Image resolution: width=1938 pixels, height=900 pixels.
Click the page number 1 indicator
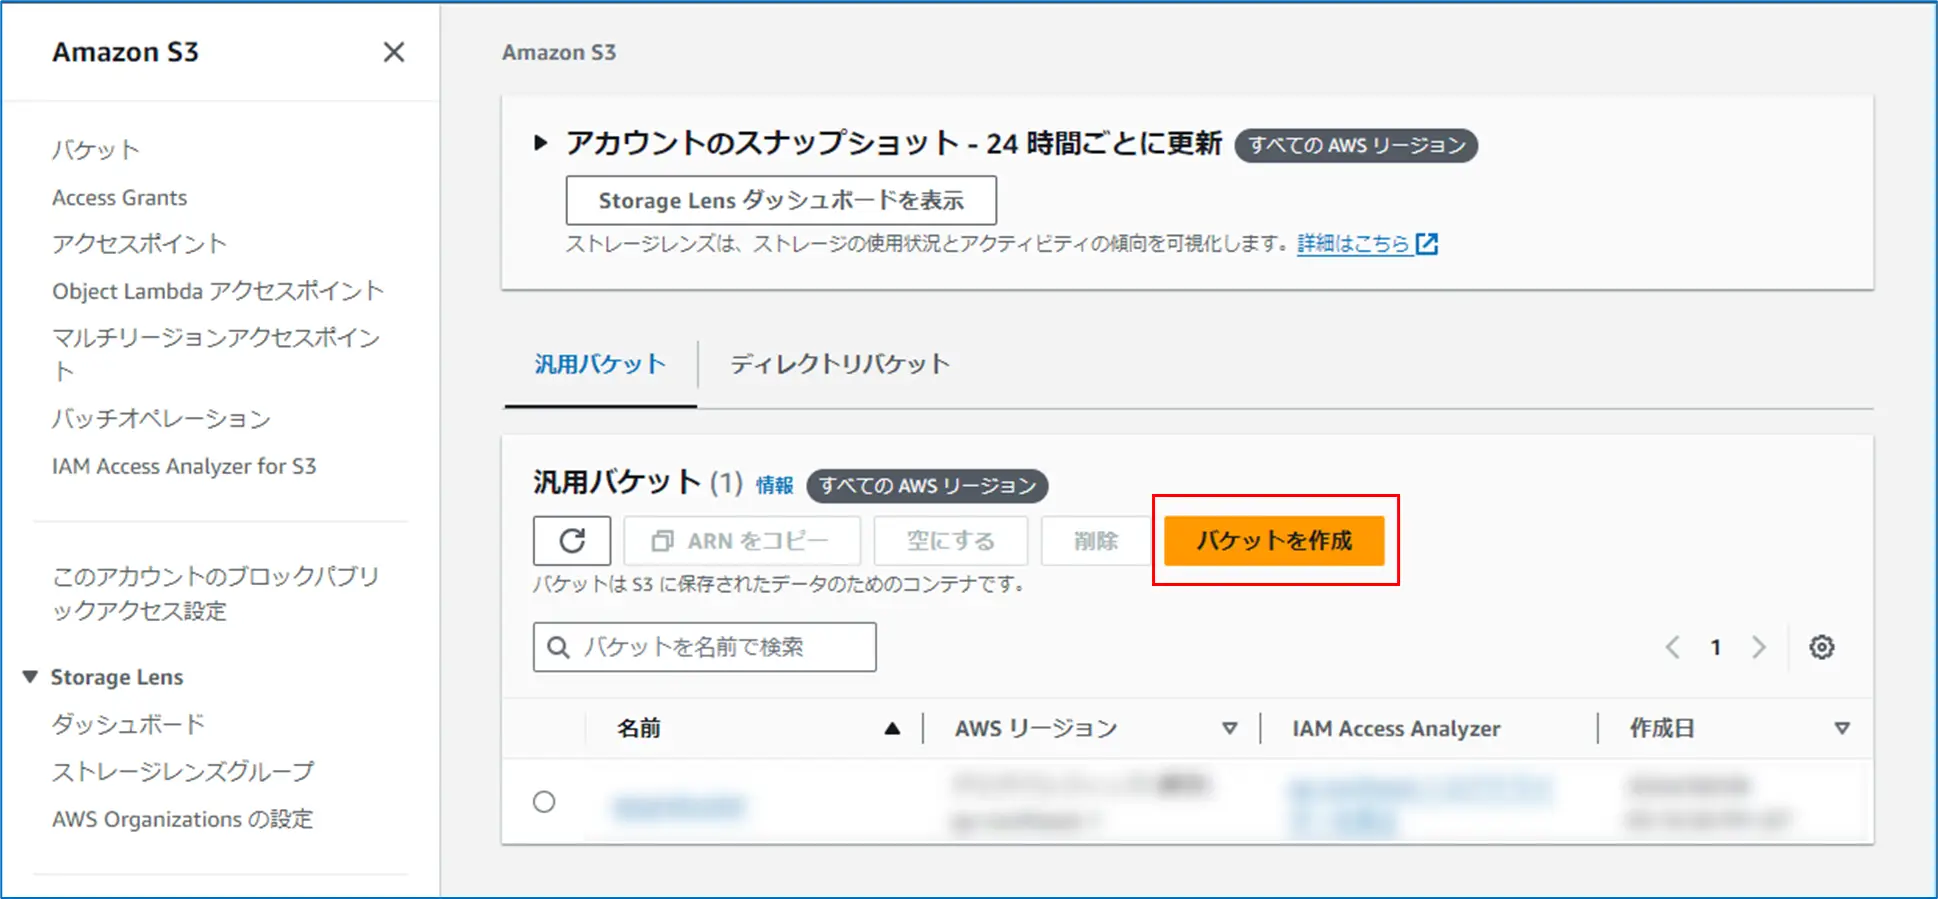pos(1716,647)
